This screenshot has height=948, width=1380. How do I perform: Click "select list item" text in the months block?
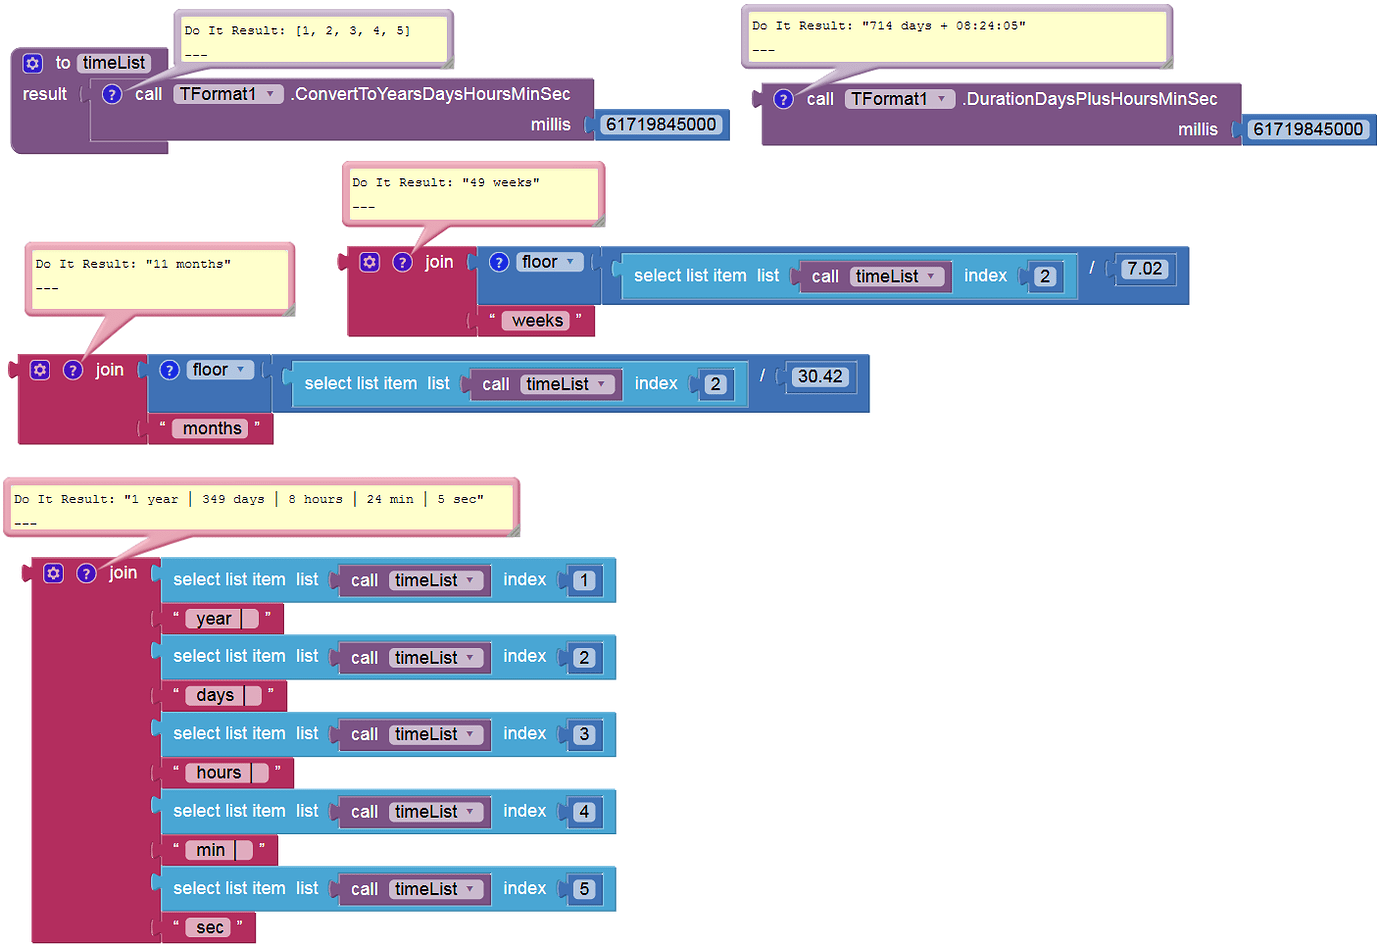pos(360,384)
